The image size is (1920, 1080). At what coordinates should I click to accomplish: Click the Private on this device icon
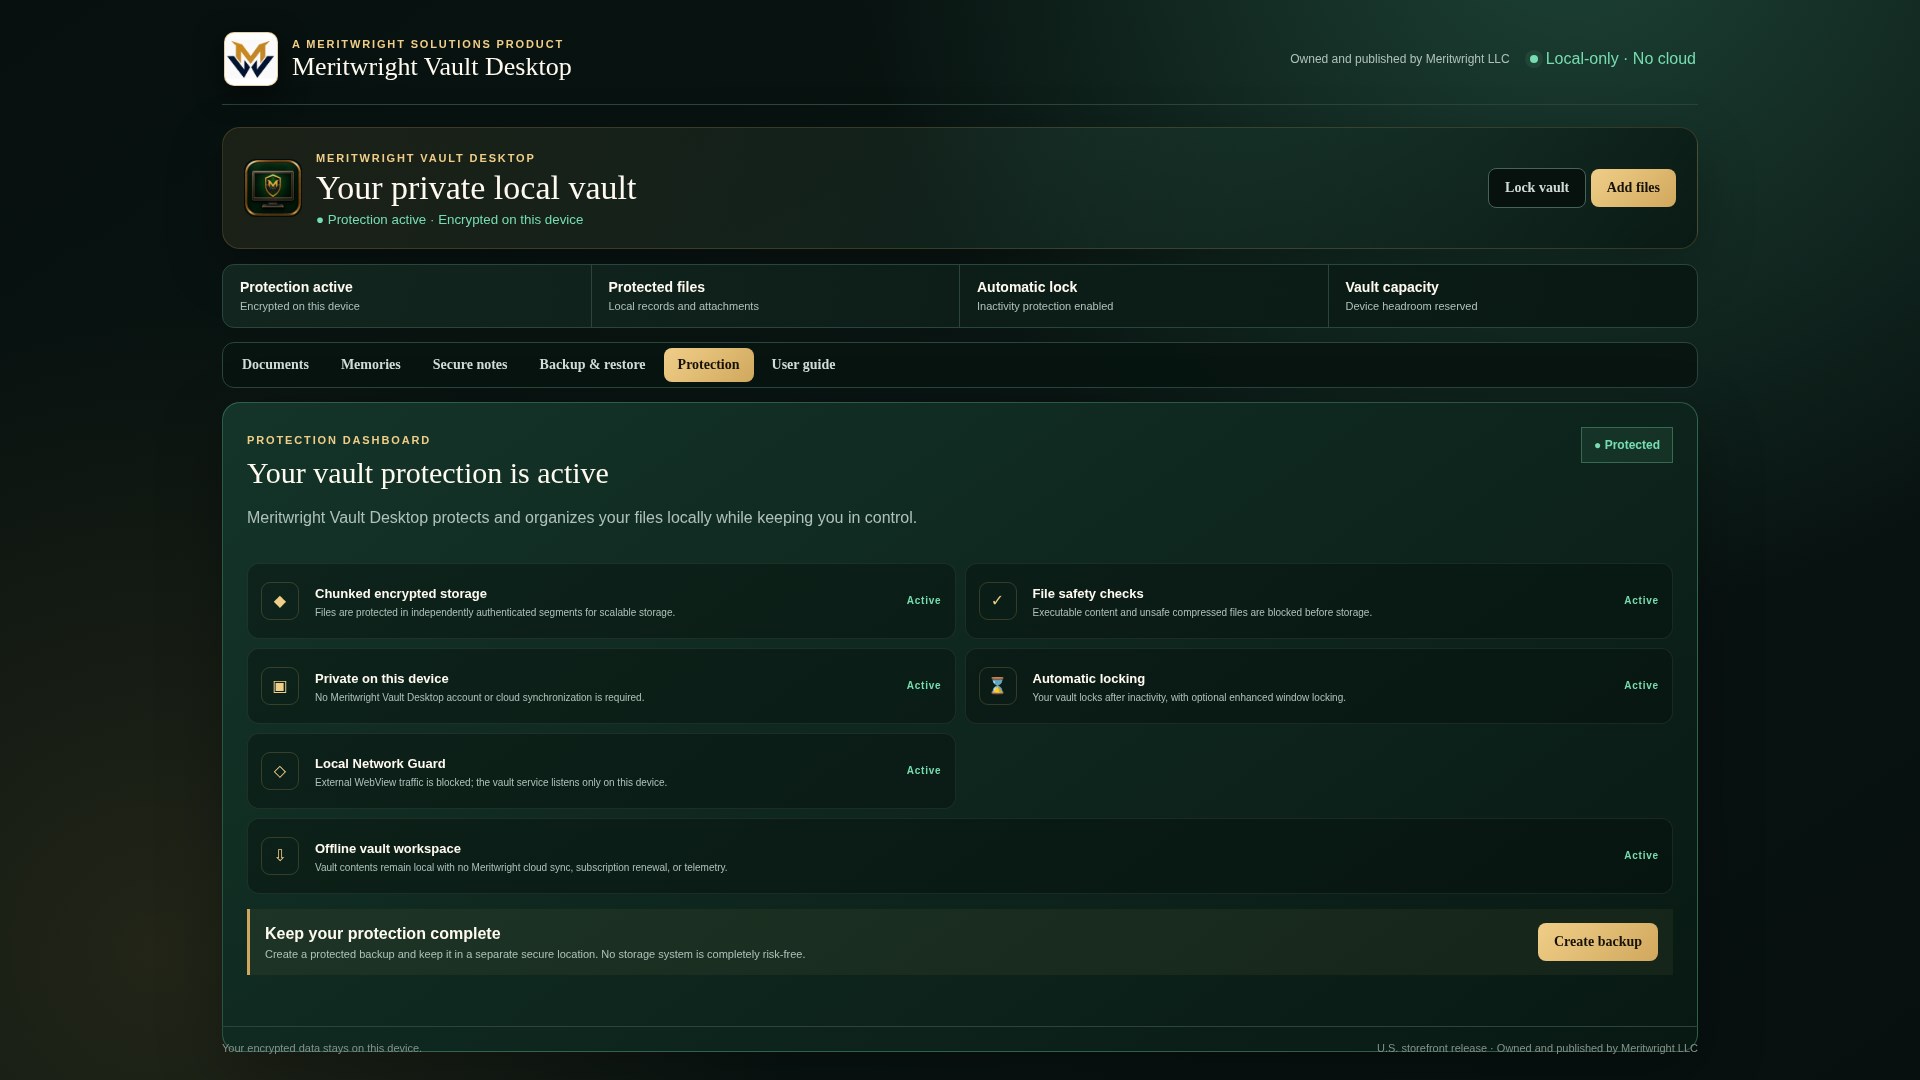[280, 686]
